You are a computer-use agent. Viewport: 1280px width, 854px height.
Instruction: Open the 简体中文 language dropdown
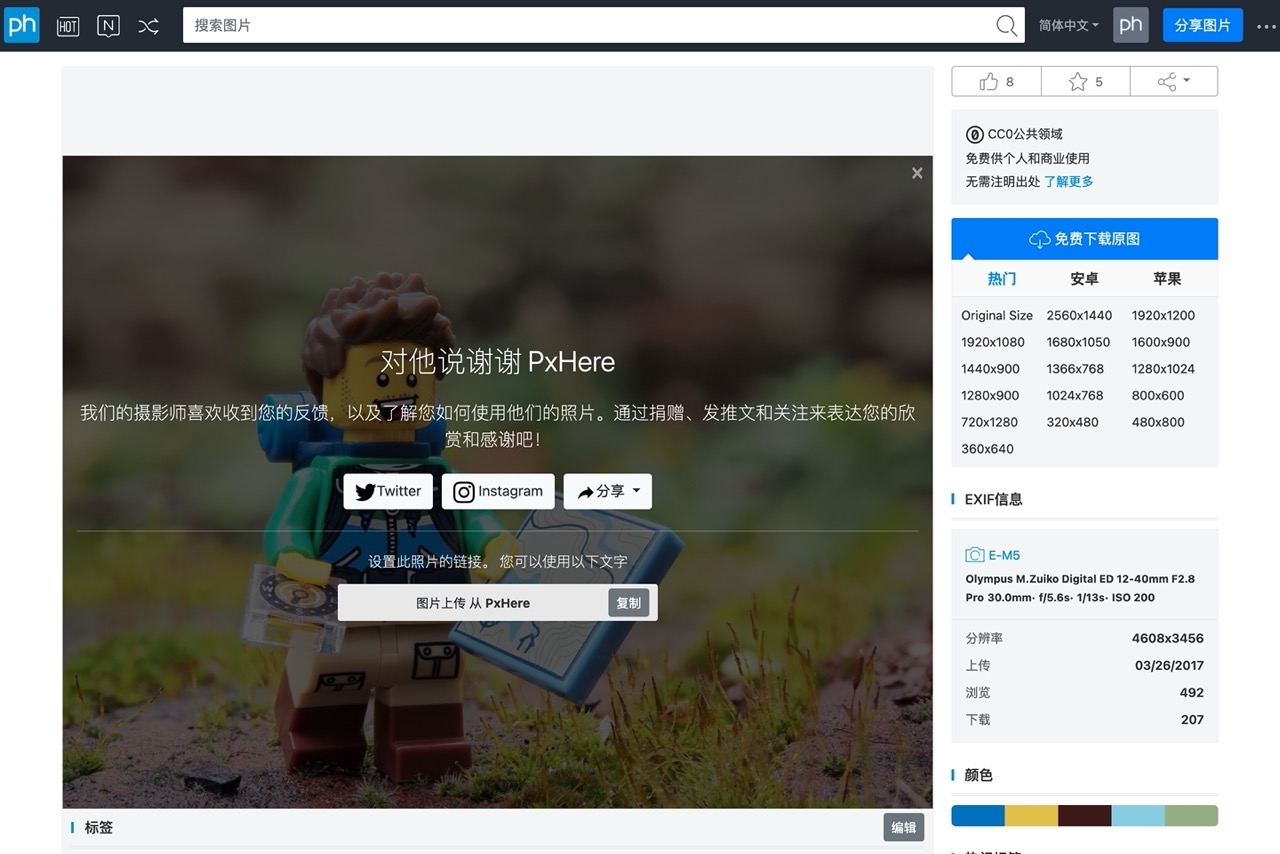1068,25
